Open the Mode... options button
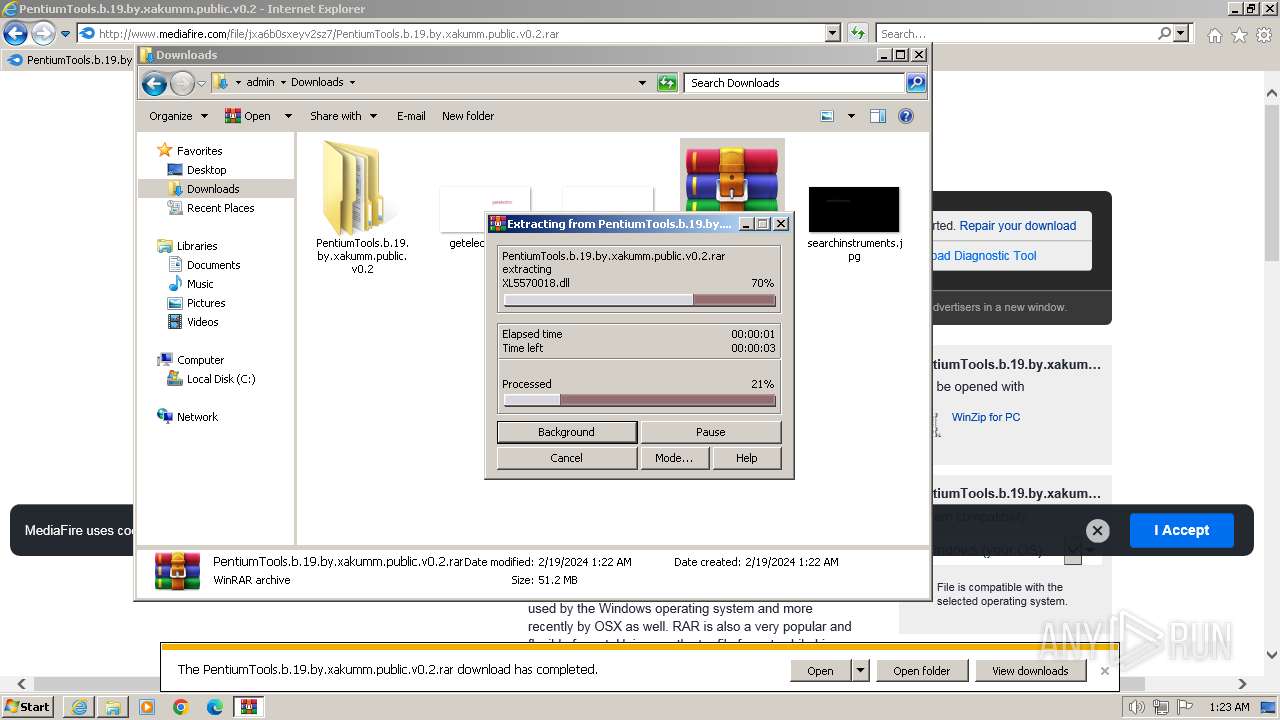Viewport: 1280px width, 720px height. pyautogui.click(x=673, y=458)
